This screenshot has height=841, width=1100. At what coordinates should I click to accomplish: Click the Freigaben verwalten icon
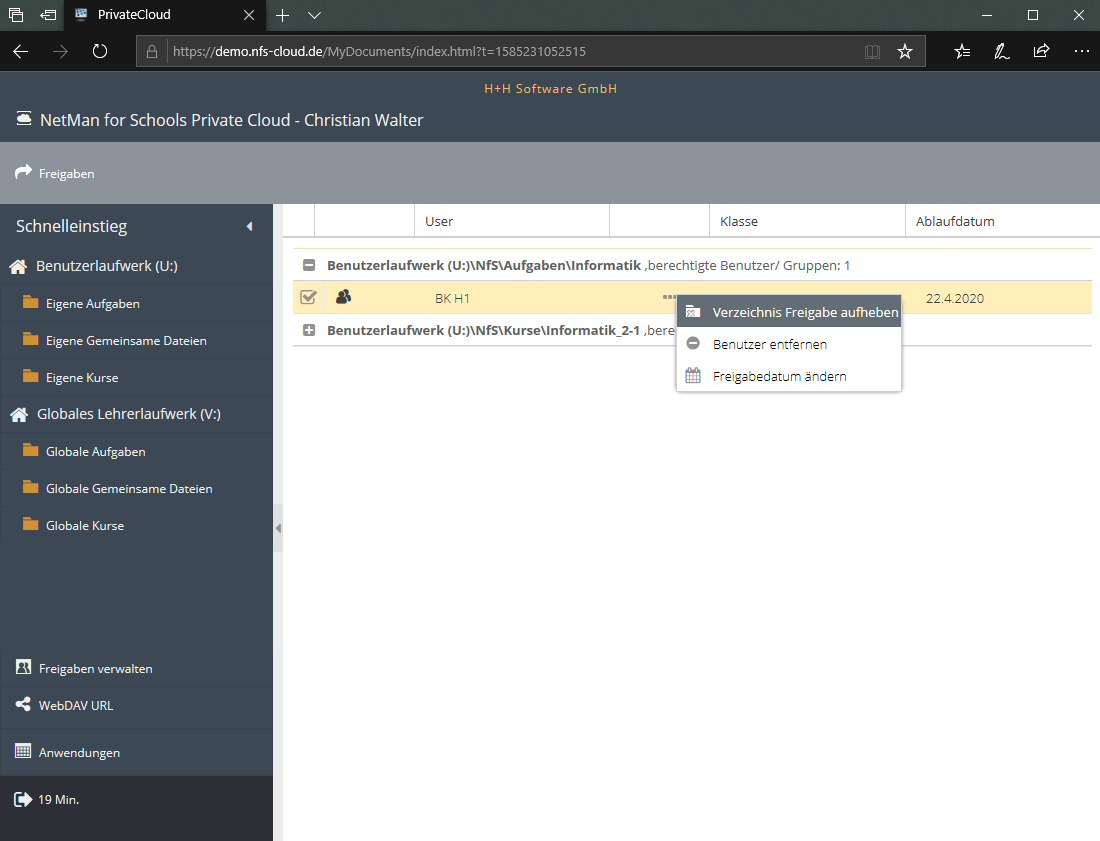pos(23,667)
